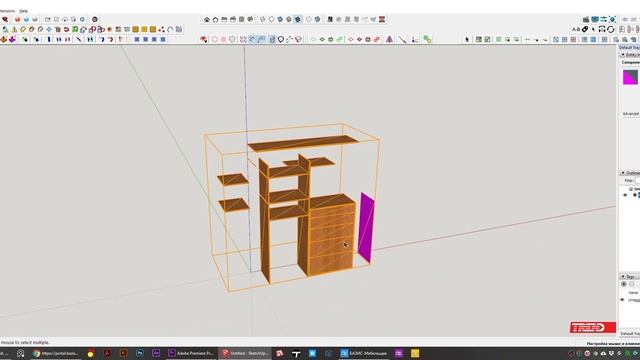The image size is (640, 360).
Task: Select the Default Tray tab at bottom
Action: (x=630, y=334)
